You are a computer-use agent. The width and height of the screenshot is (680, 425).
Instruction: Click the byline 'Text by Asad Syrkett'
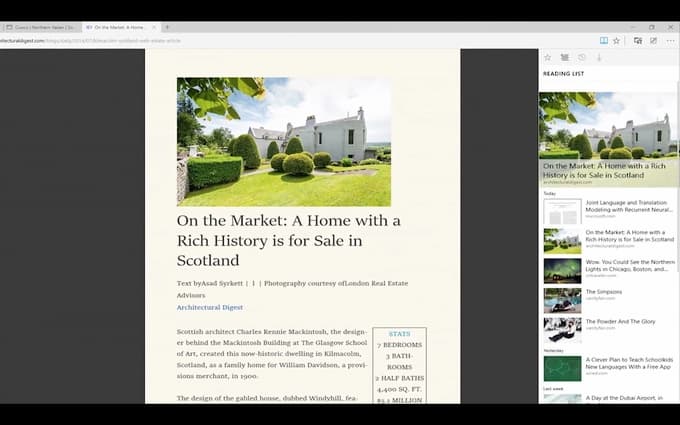(x=209, y=283)
